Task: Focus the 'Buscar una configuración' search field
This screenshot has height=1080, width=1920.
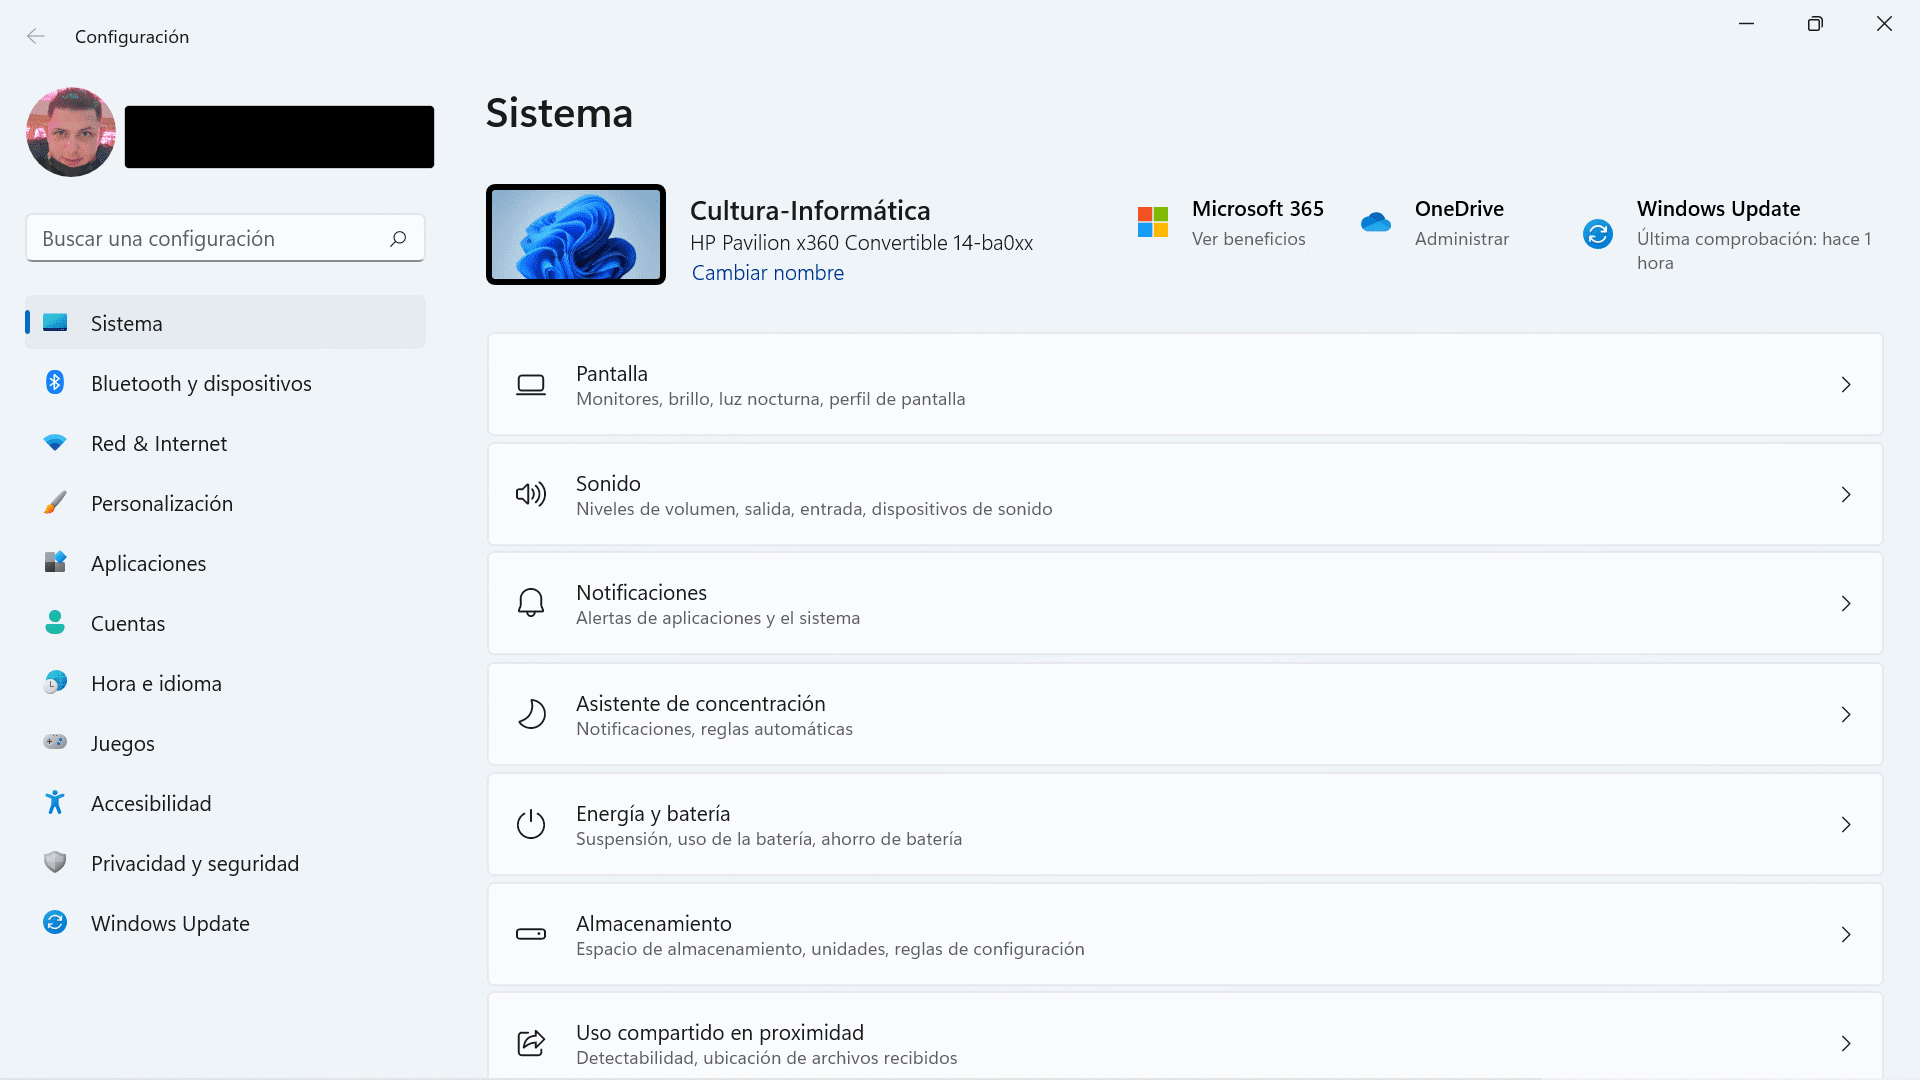Action: click(225, 238)
